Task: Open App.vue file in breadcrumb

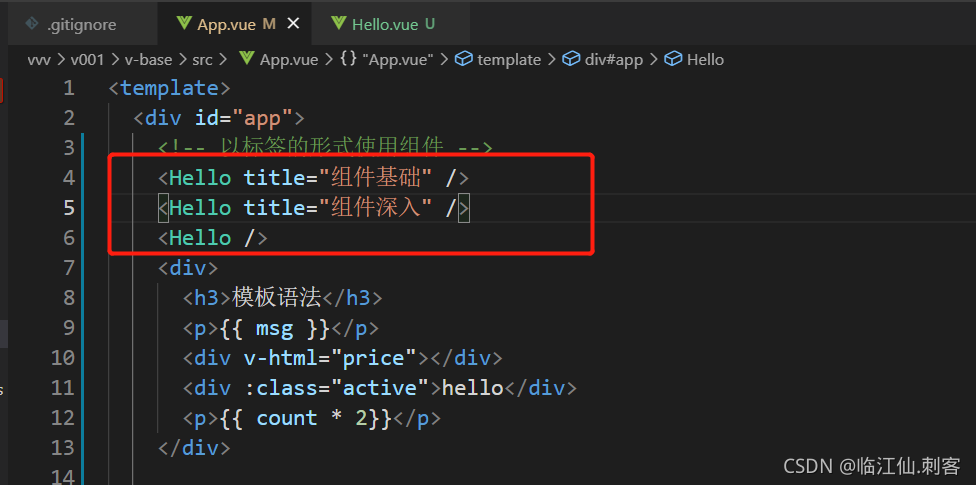Action: tap(289, 60)
